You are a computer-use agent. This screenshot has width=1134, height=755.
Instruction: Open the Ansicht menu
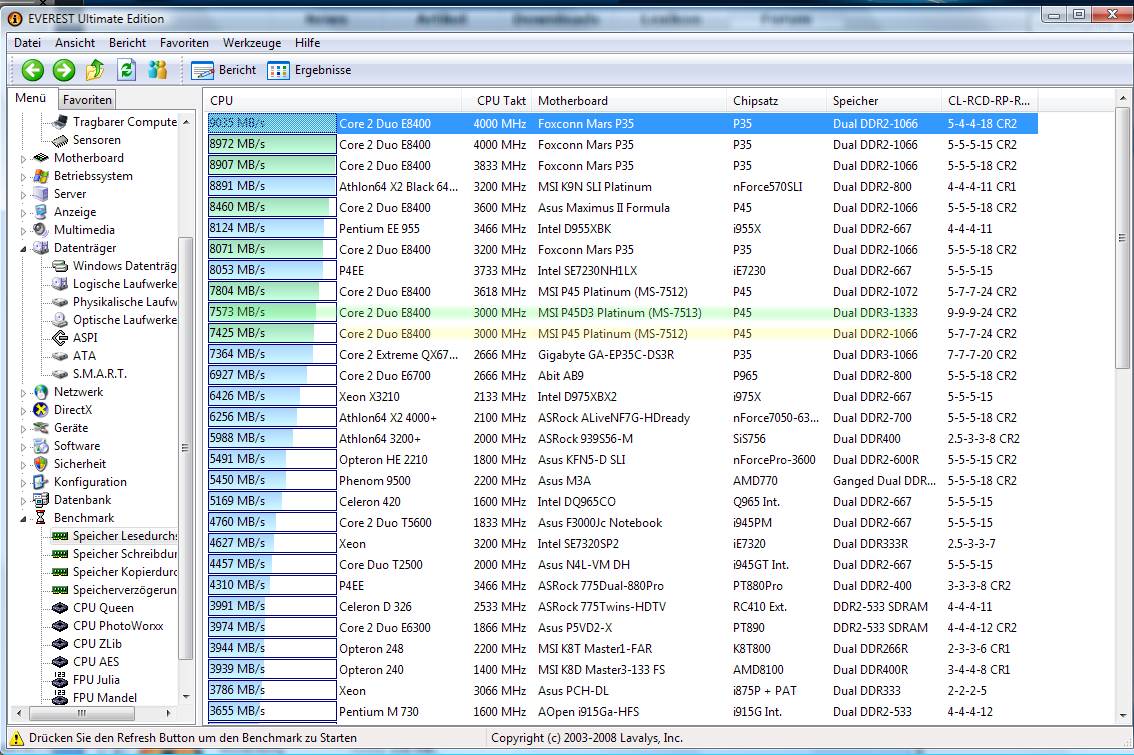tap(75, 43)
